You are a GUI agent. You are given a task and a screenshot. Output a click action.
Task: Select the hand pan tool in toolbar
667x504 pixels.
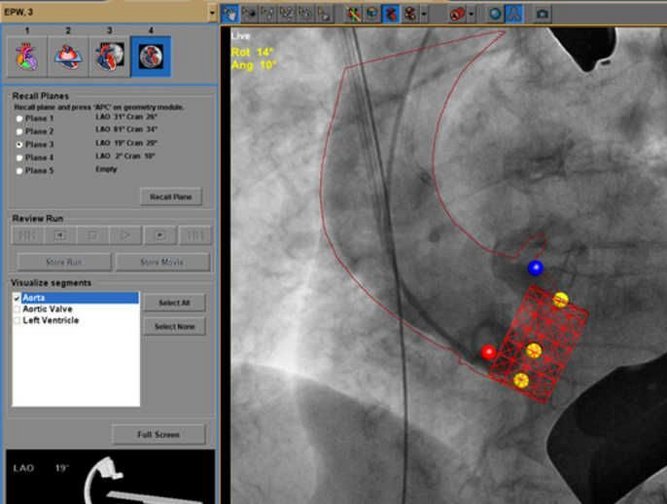pos(230,14)
